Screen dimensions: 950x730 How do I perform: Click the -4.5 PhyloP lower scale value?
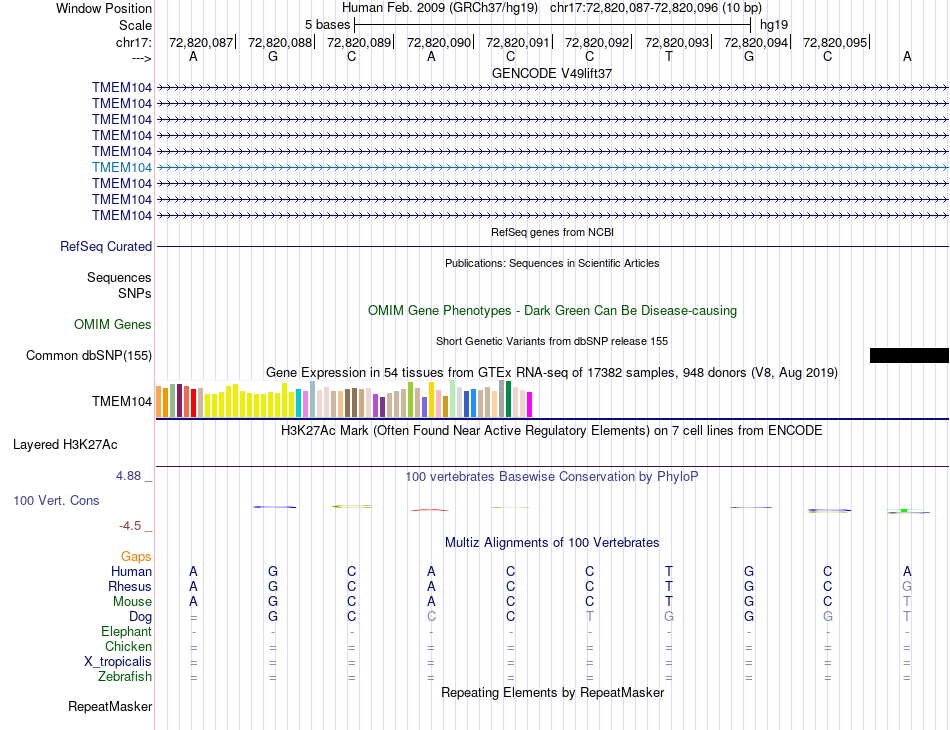tap(130, 526)
